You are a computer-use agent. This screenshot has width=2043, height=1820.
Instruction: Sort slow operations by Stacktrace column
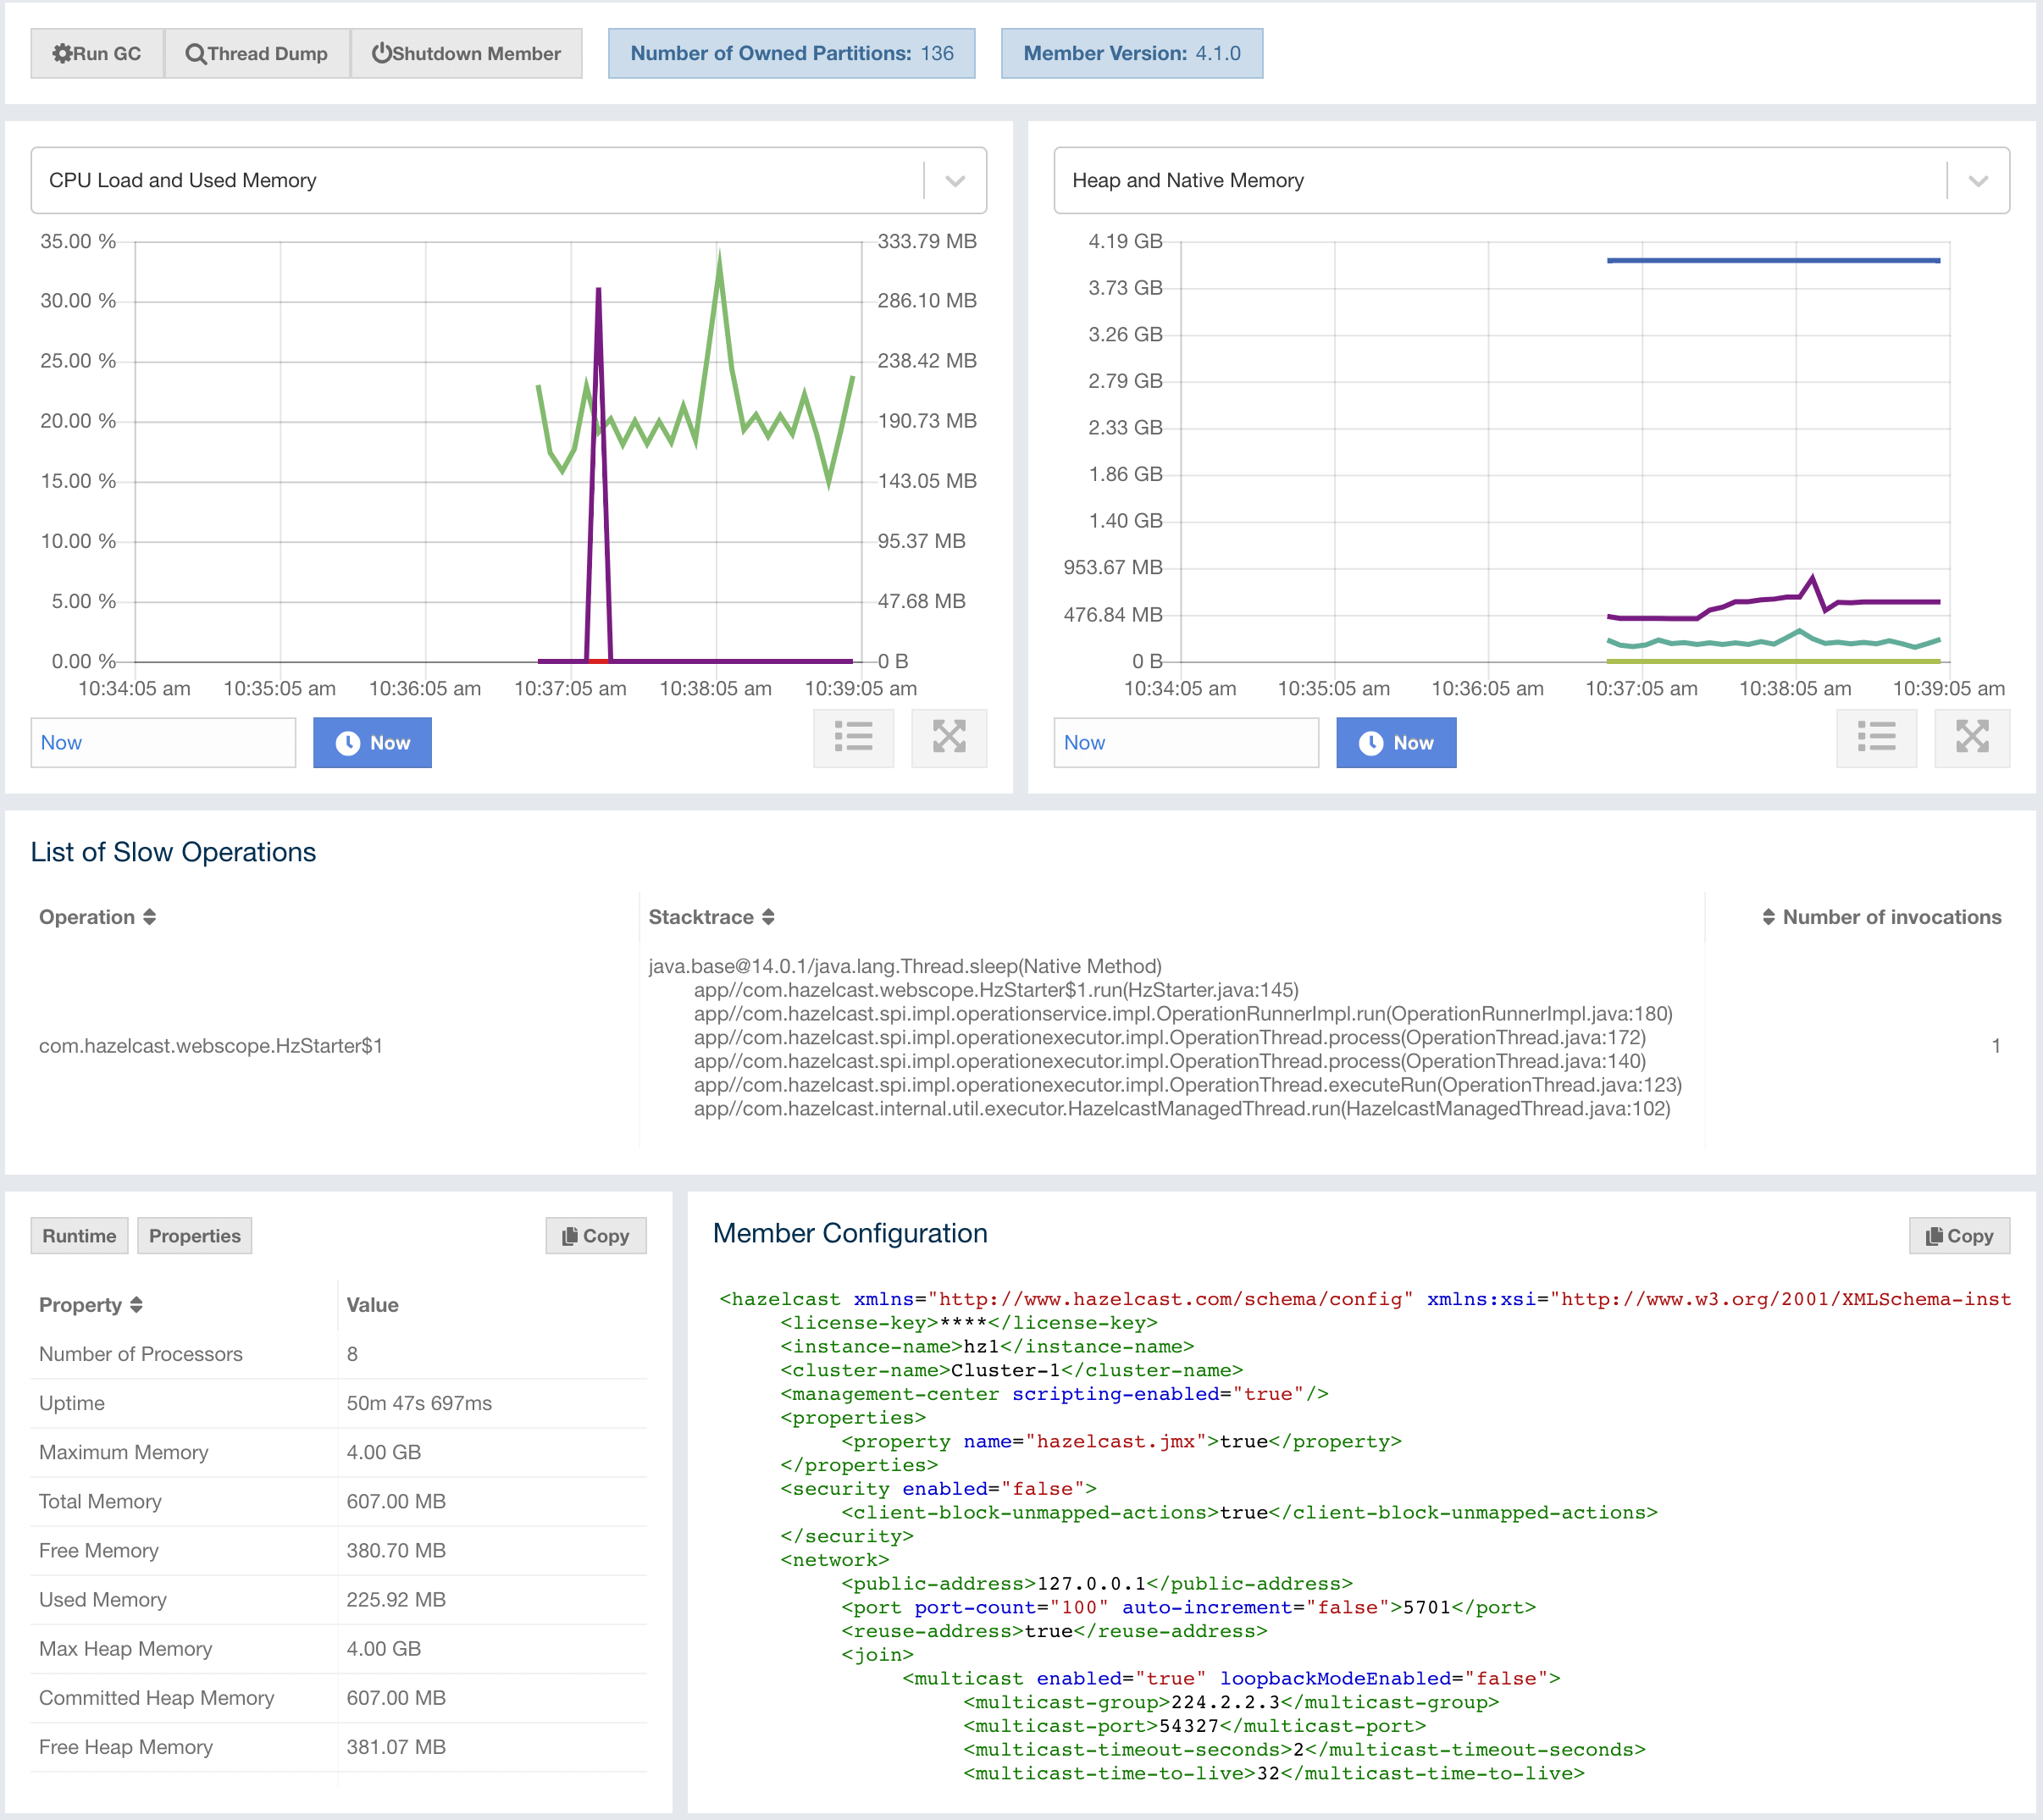coord(711,917)
